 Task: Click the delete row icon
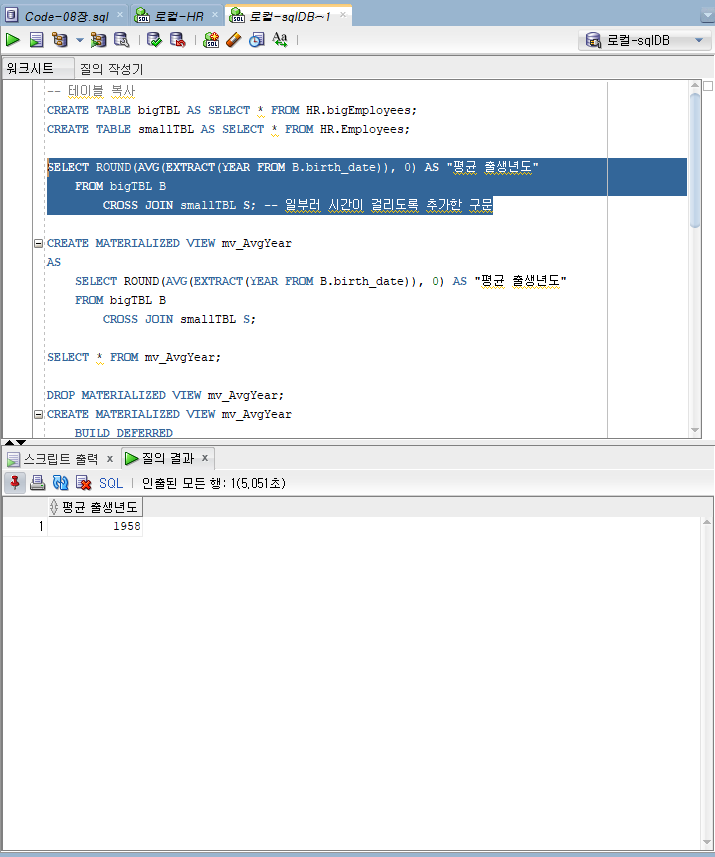click(84, 483)
